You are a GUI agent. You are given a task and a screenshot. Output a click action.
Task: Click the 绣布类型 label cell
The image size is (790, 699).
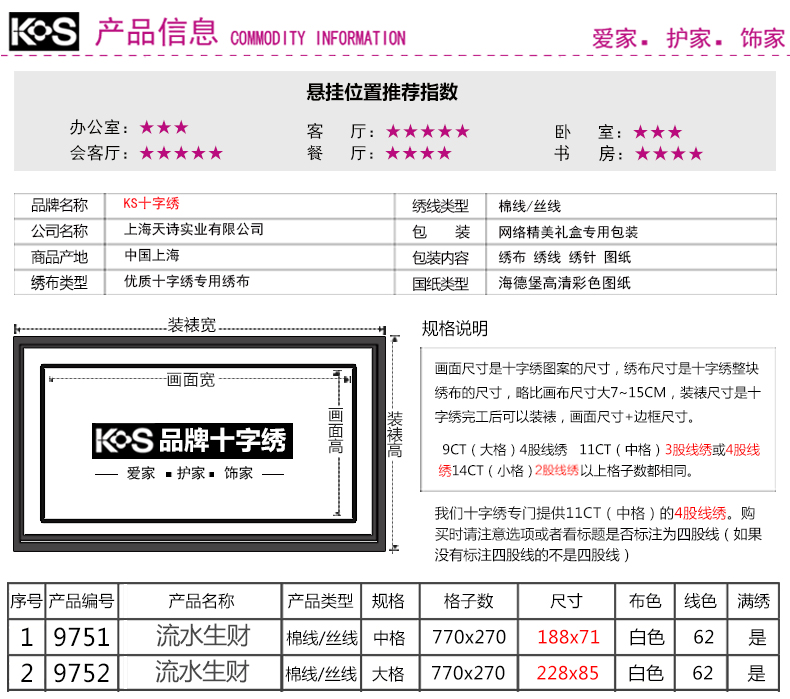pyautogui.click(x=59, y=283)
